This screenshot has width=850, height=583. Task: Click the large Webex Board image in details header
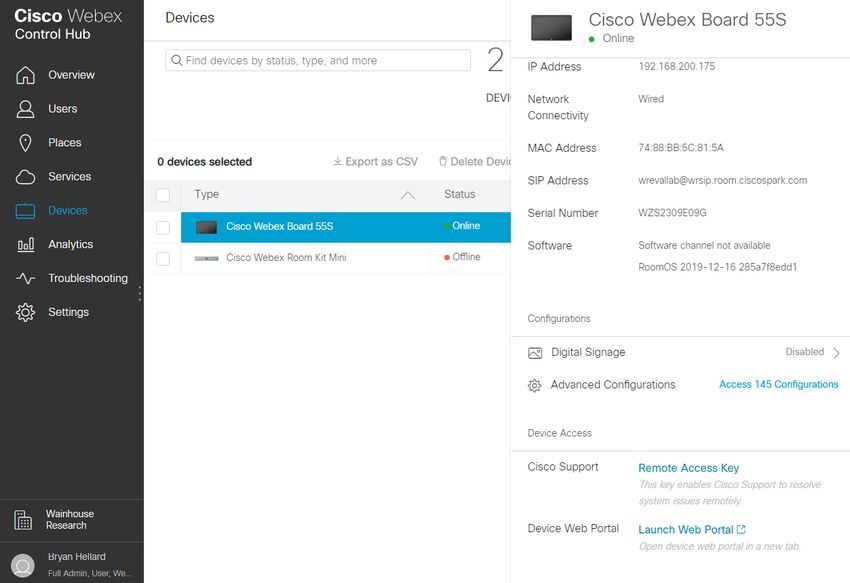[x=551, y=28]
